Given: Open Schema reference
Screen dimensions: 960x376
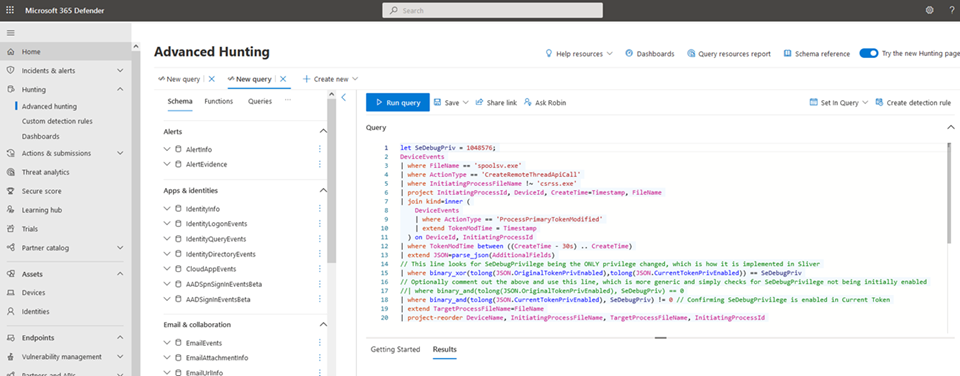Looking at the screenshot, I should pos(817,54).
